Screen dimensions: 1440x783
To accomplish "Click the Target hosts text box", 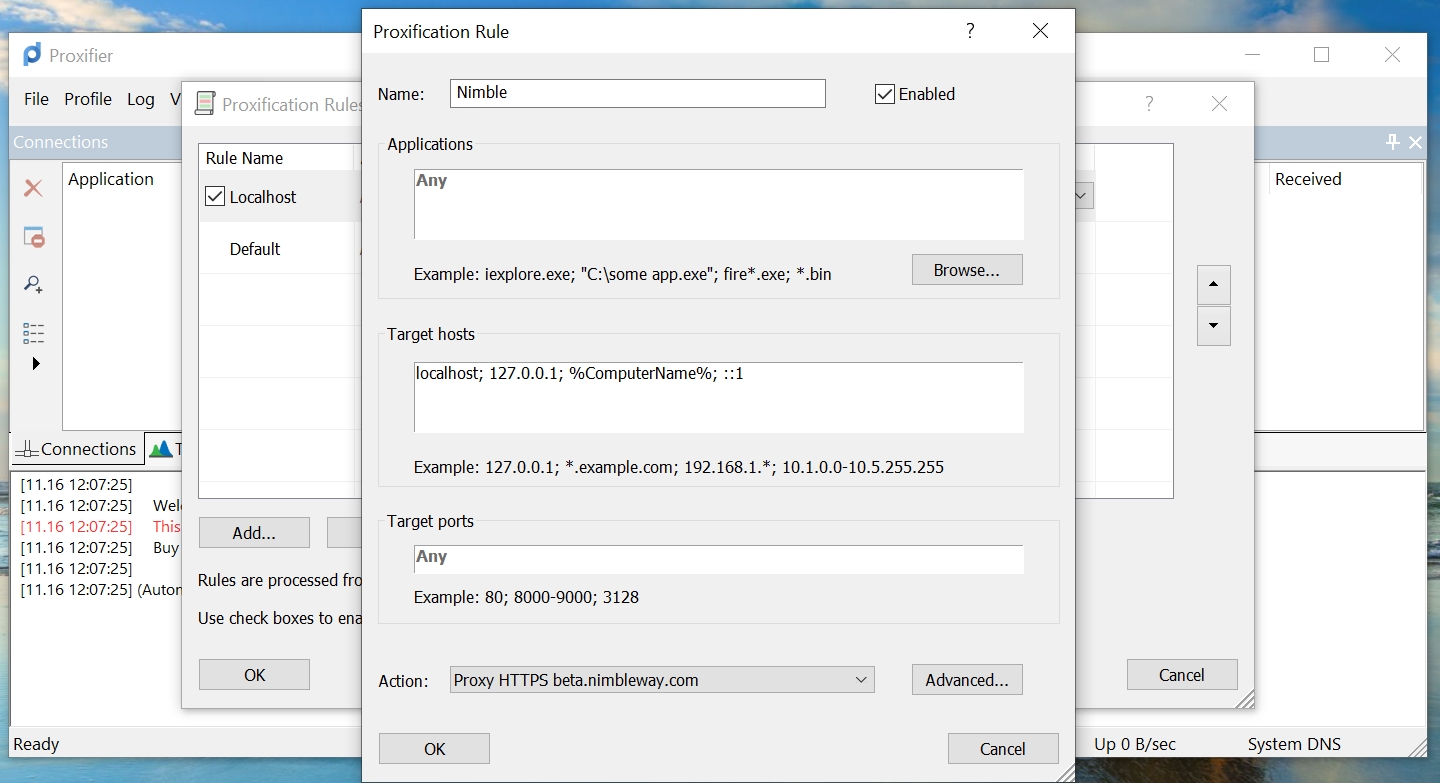I will [719, 398].
